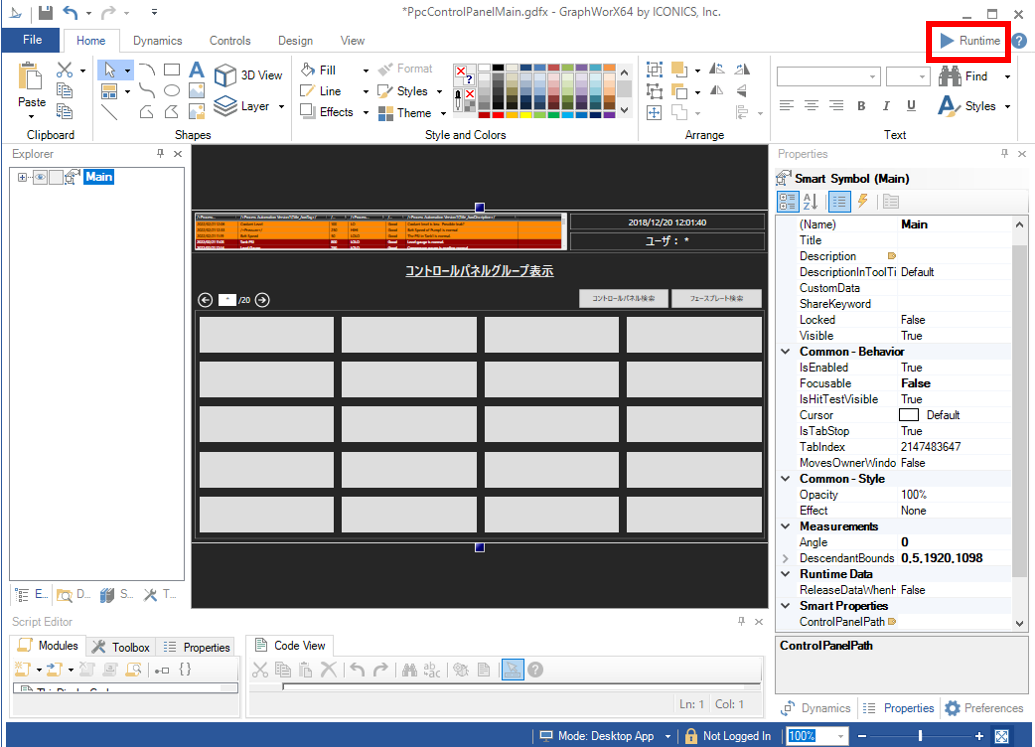The image size is (1035, 747).
Task: Select the straight Line drawing tool
Action: [108, 112]
